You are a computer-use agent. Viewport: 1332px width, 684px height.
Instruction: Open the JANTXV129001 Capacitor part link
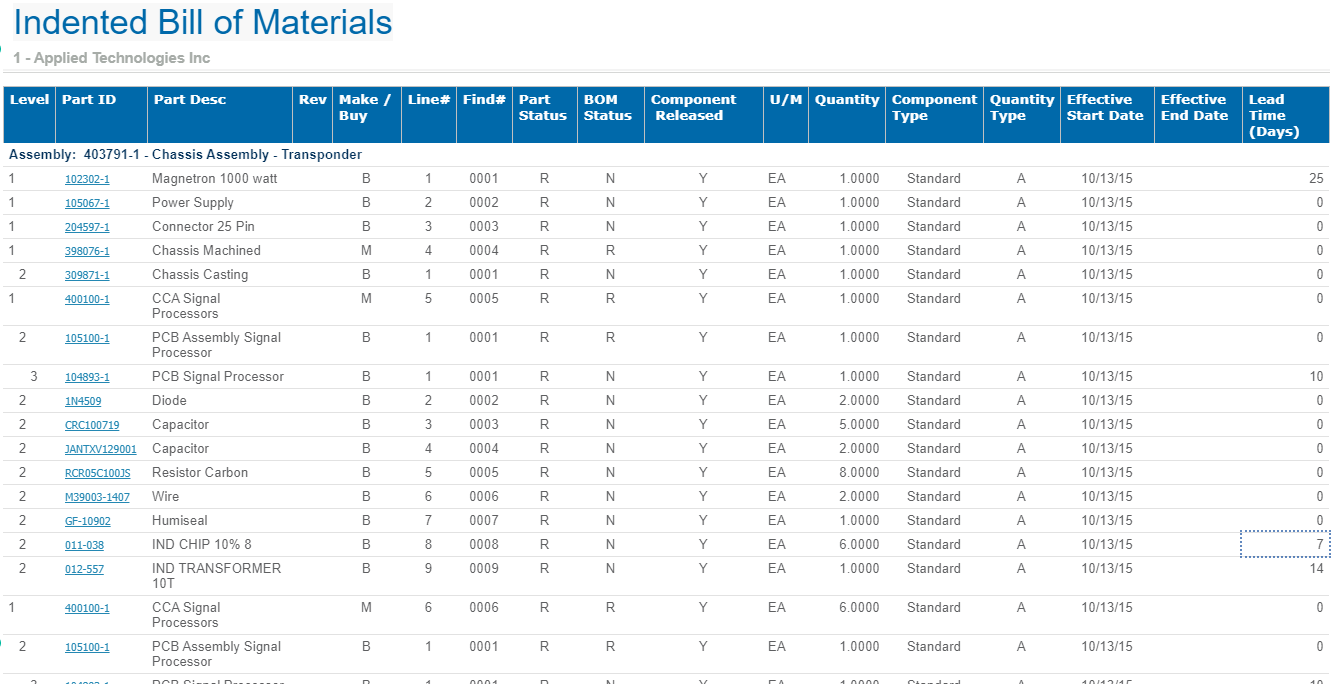pos(101,450)
